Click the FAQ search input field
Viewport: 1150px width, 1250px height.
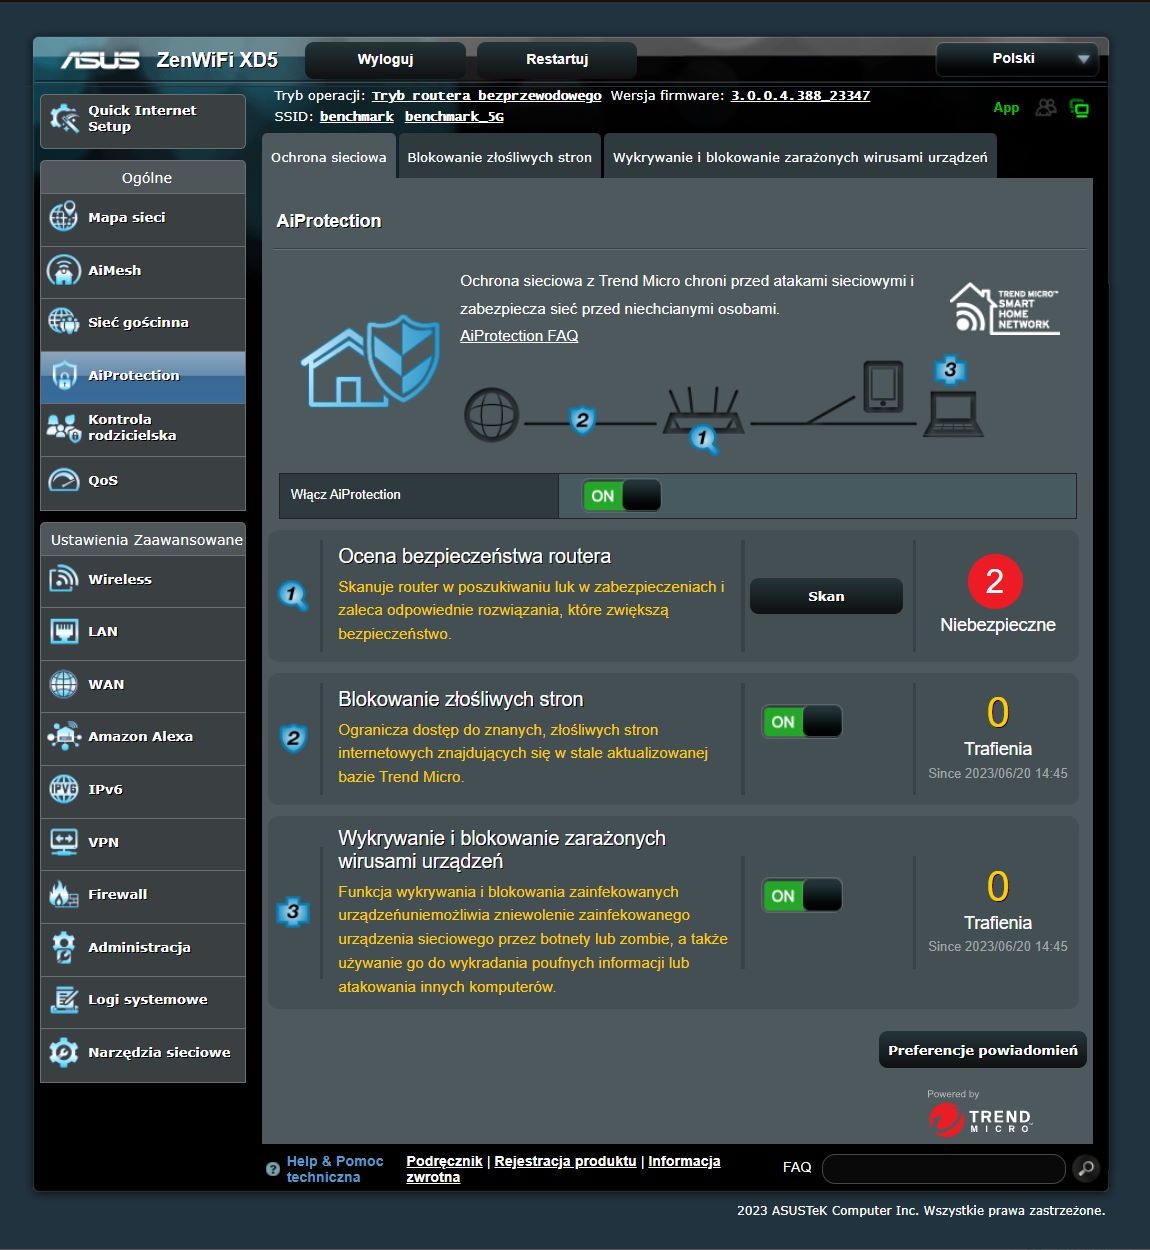coord(944,1168)
